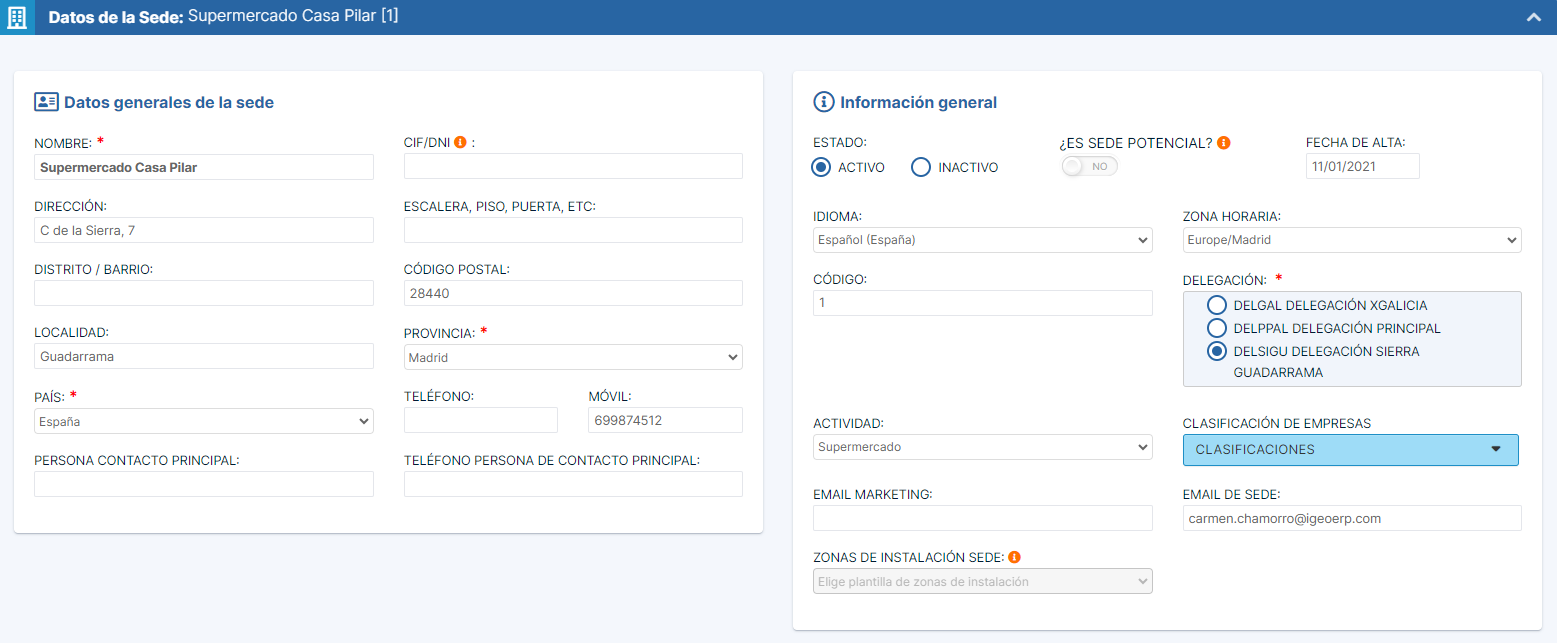This screenshot has width=1557, height=643.
Task: Expand the Clasificaciones dropdown button
Action: click(1350, 450)
